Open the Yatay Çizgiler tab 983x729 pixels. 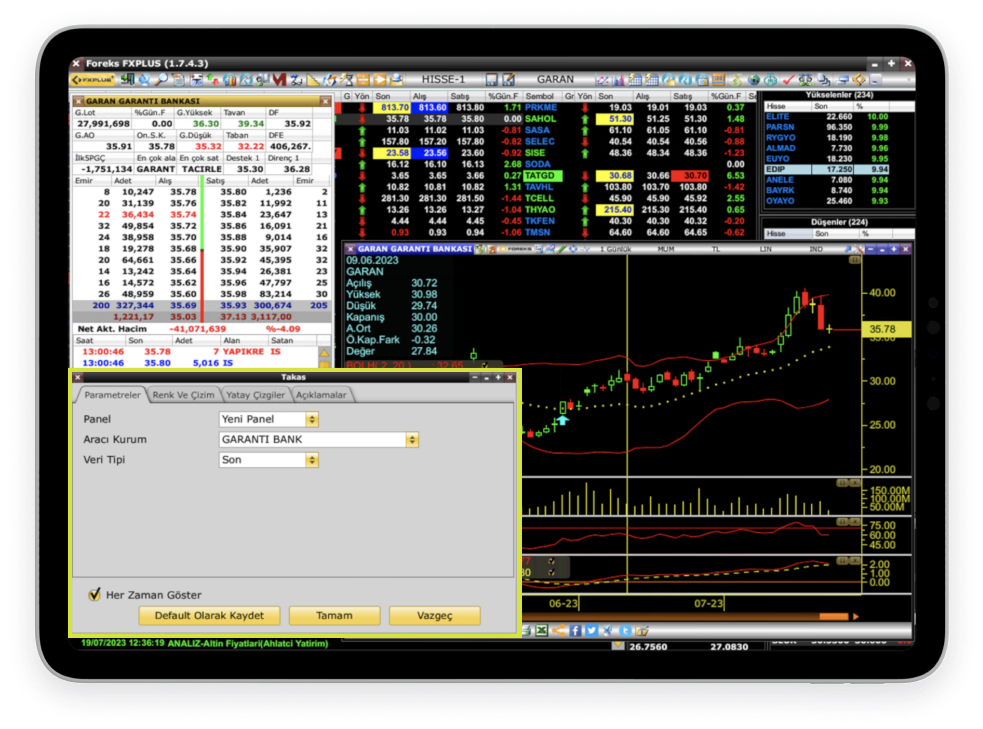pyautogui.click(x=255, y=395)
